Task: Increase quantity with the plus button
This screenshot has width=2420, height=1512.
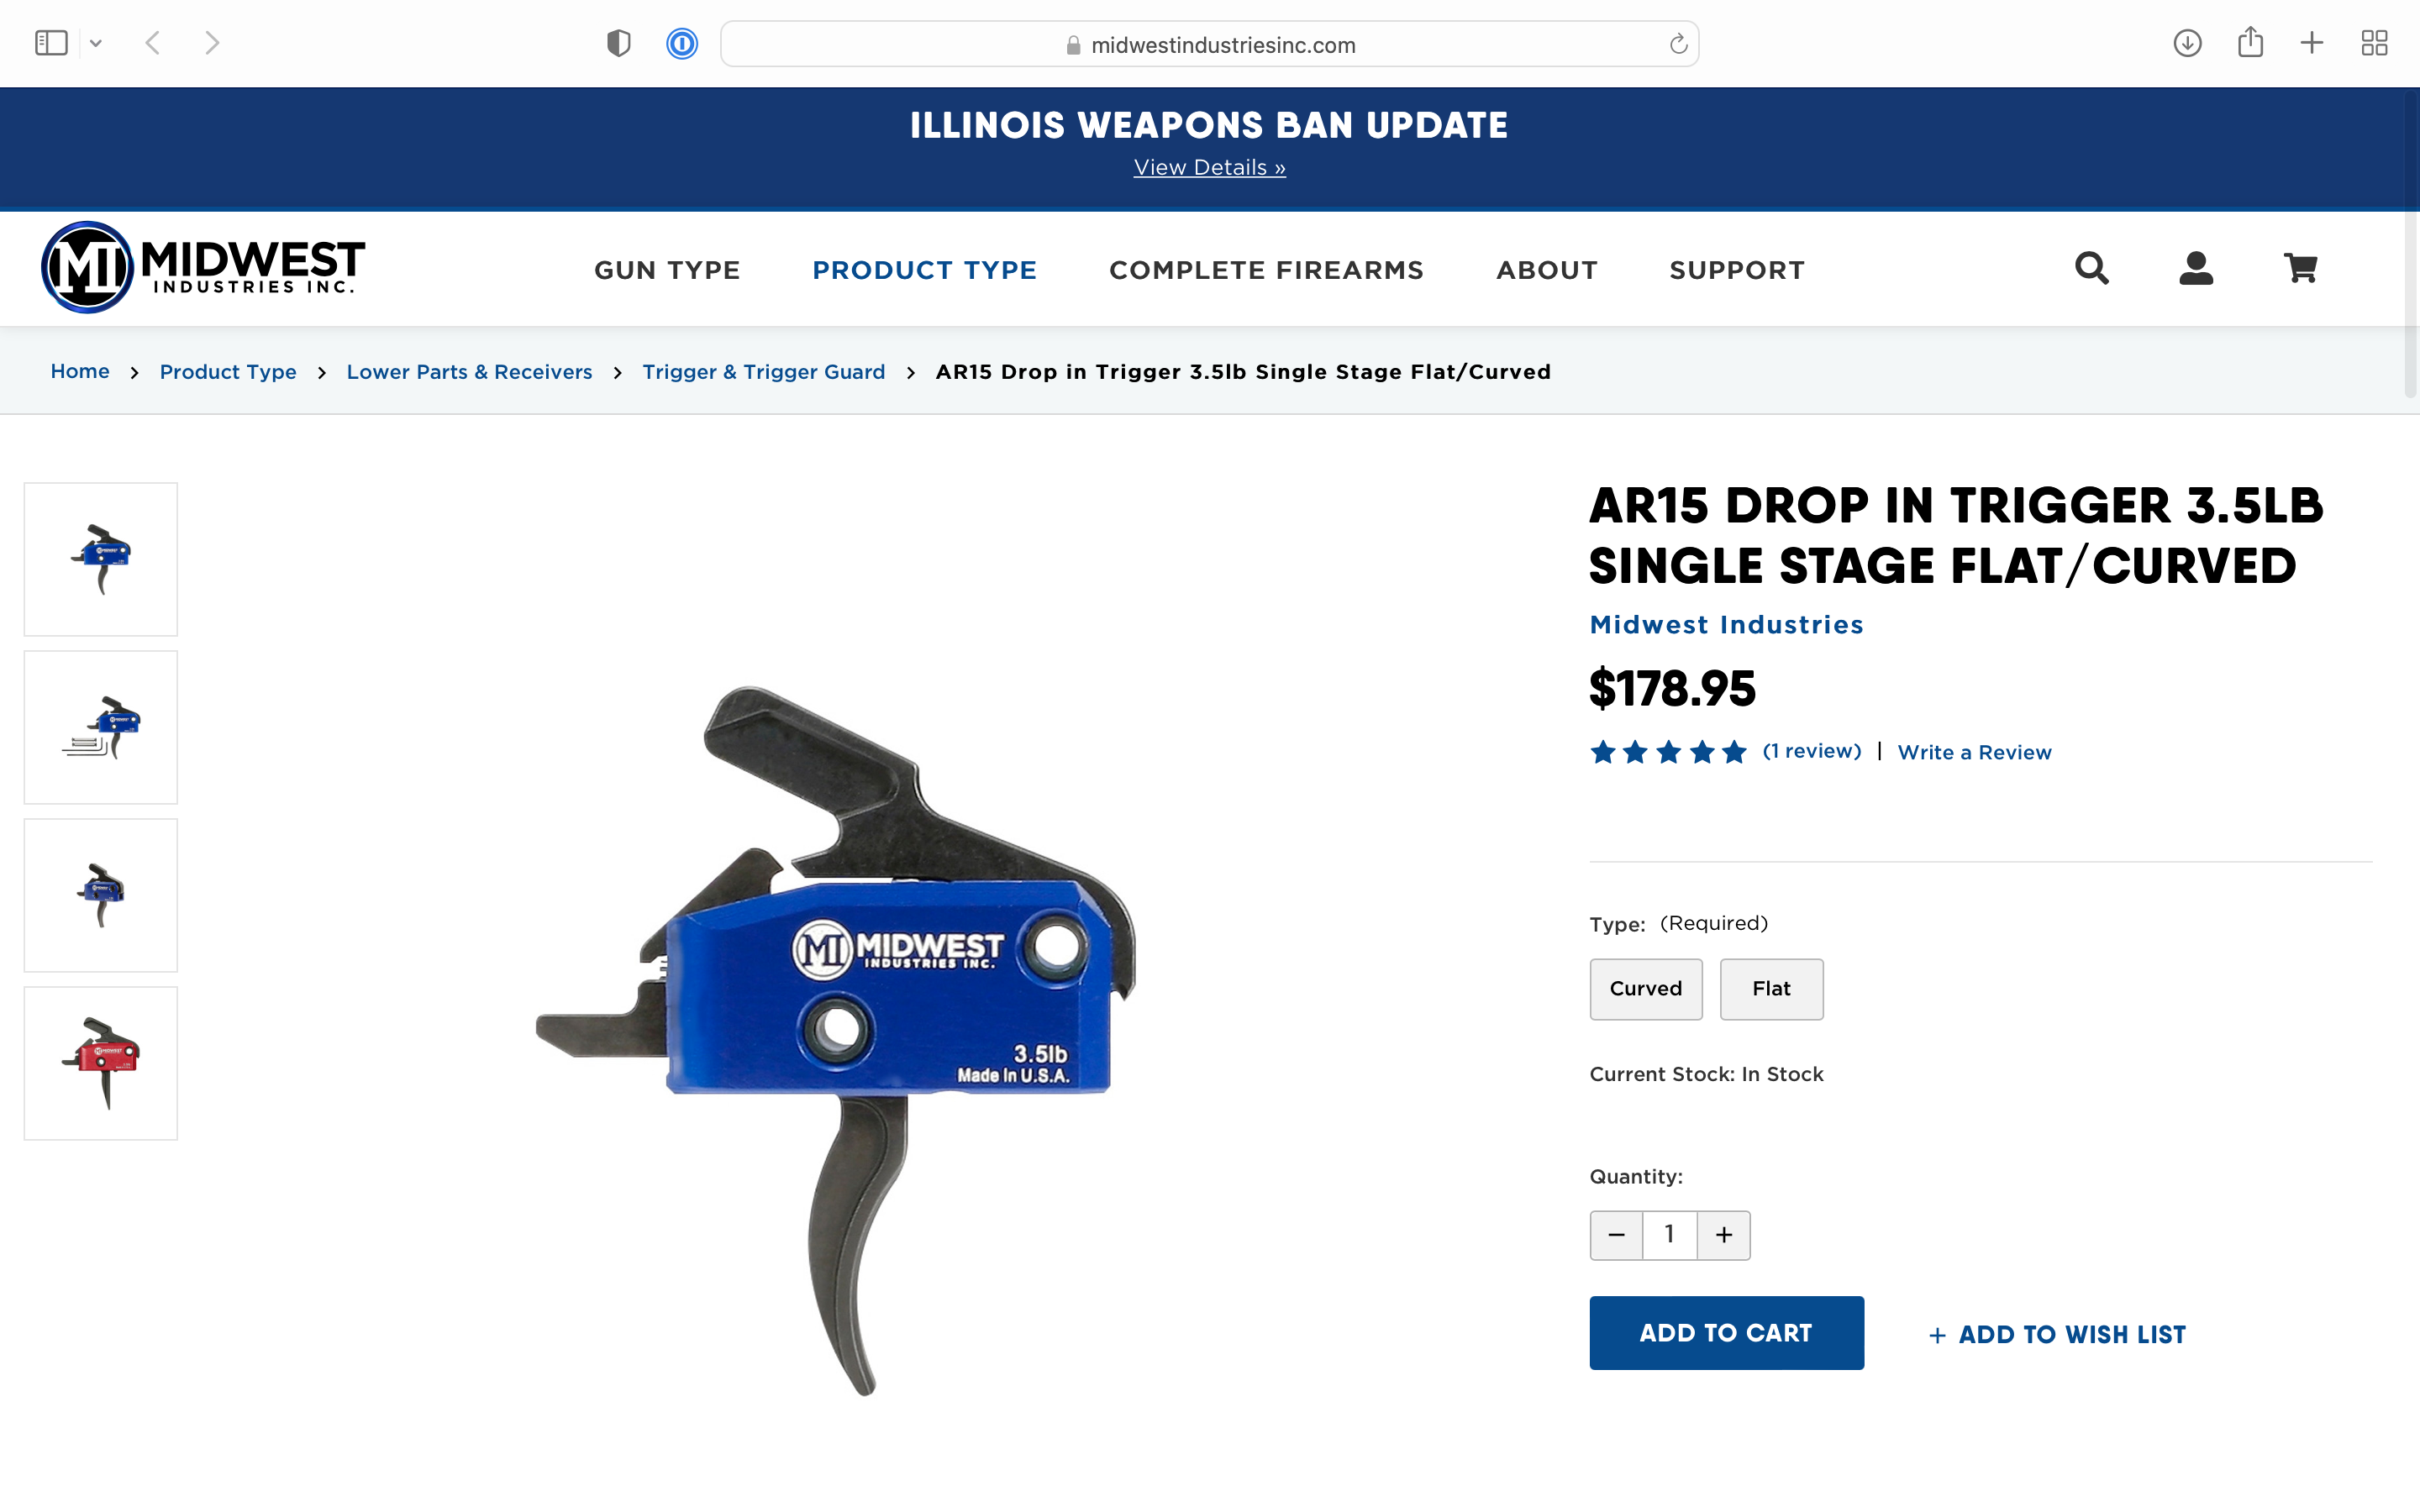Action: tap(1724, 1235)
